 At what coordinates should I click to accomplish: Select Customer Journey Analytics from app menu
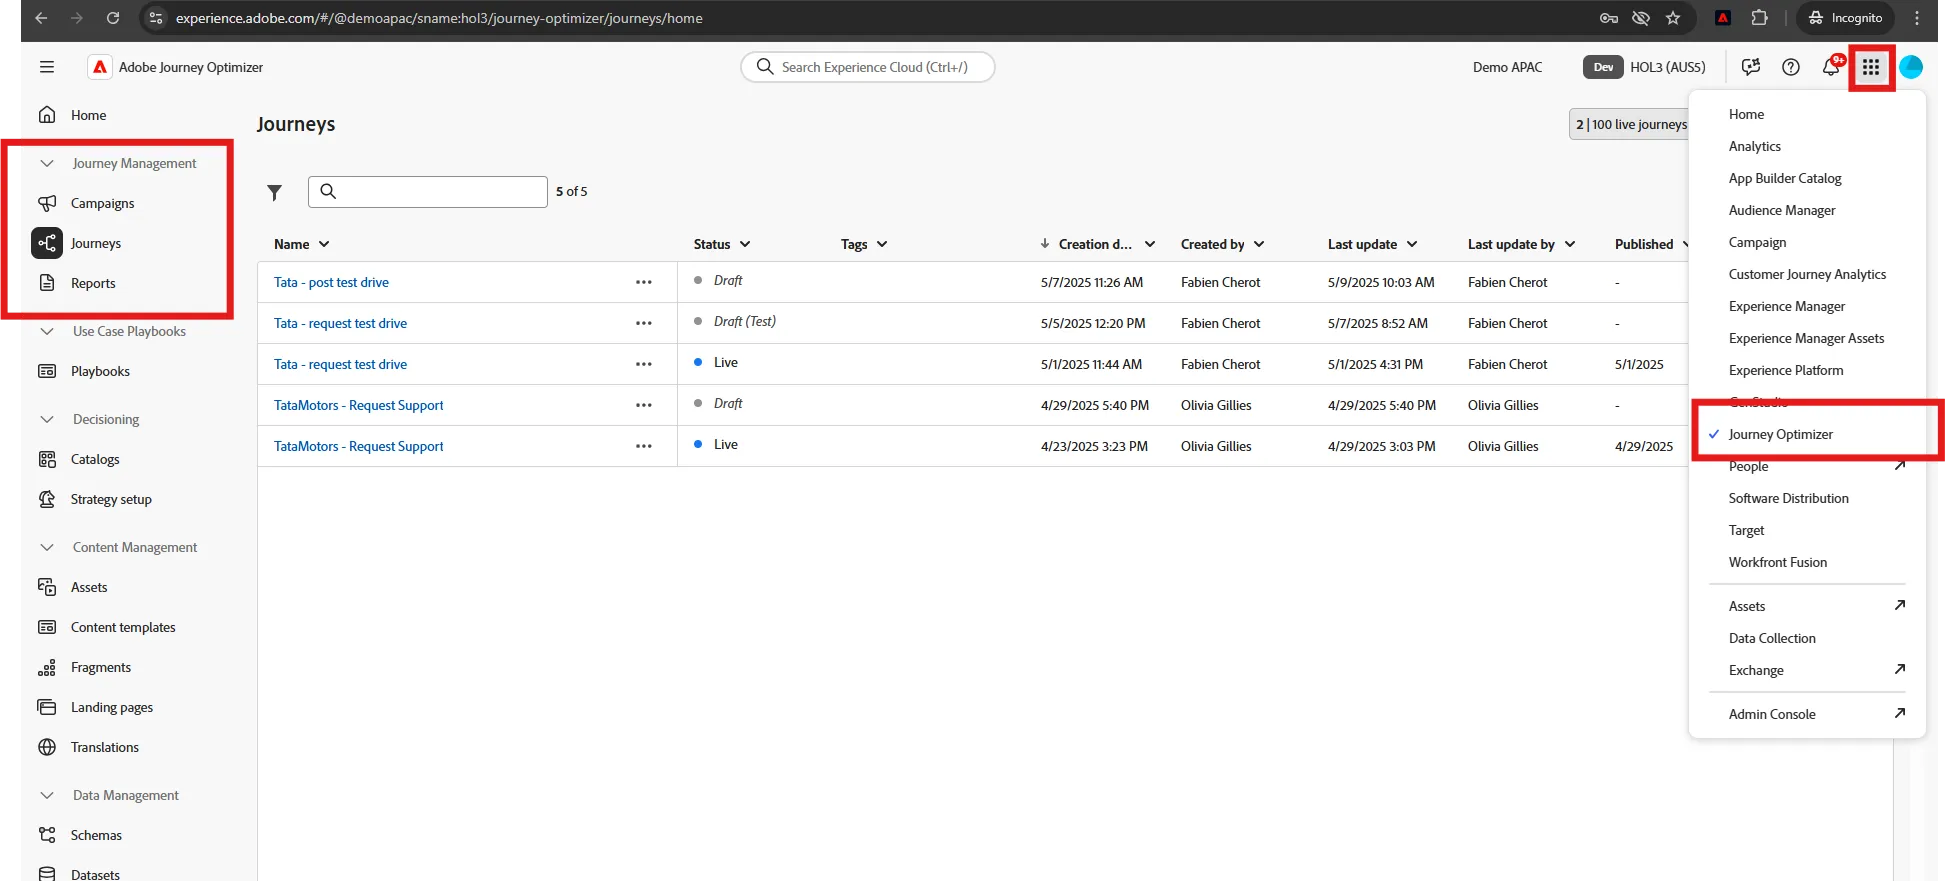pos(1807,274)
